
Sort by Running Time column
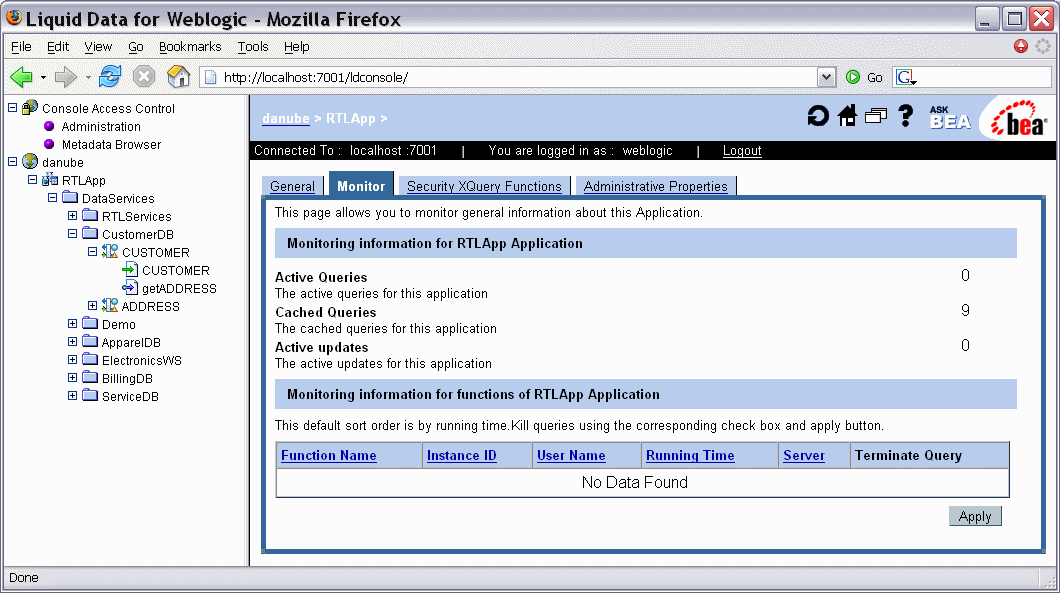coord(690,455)
